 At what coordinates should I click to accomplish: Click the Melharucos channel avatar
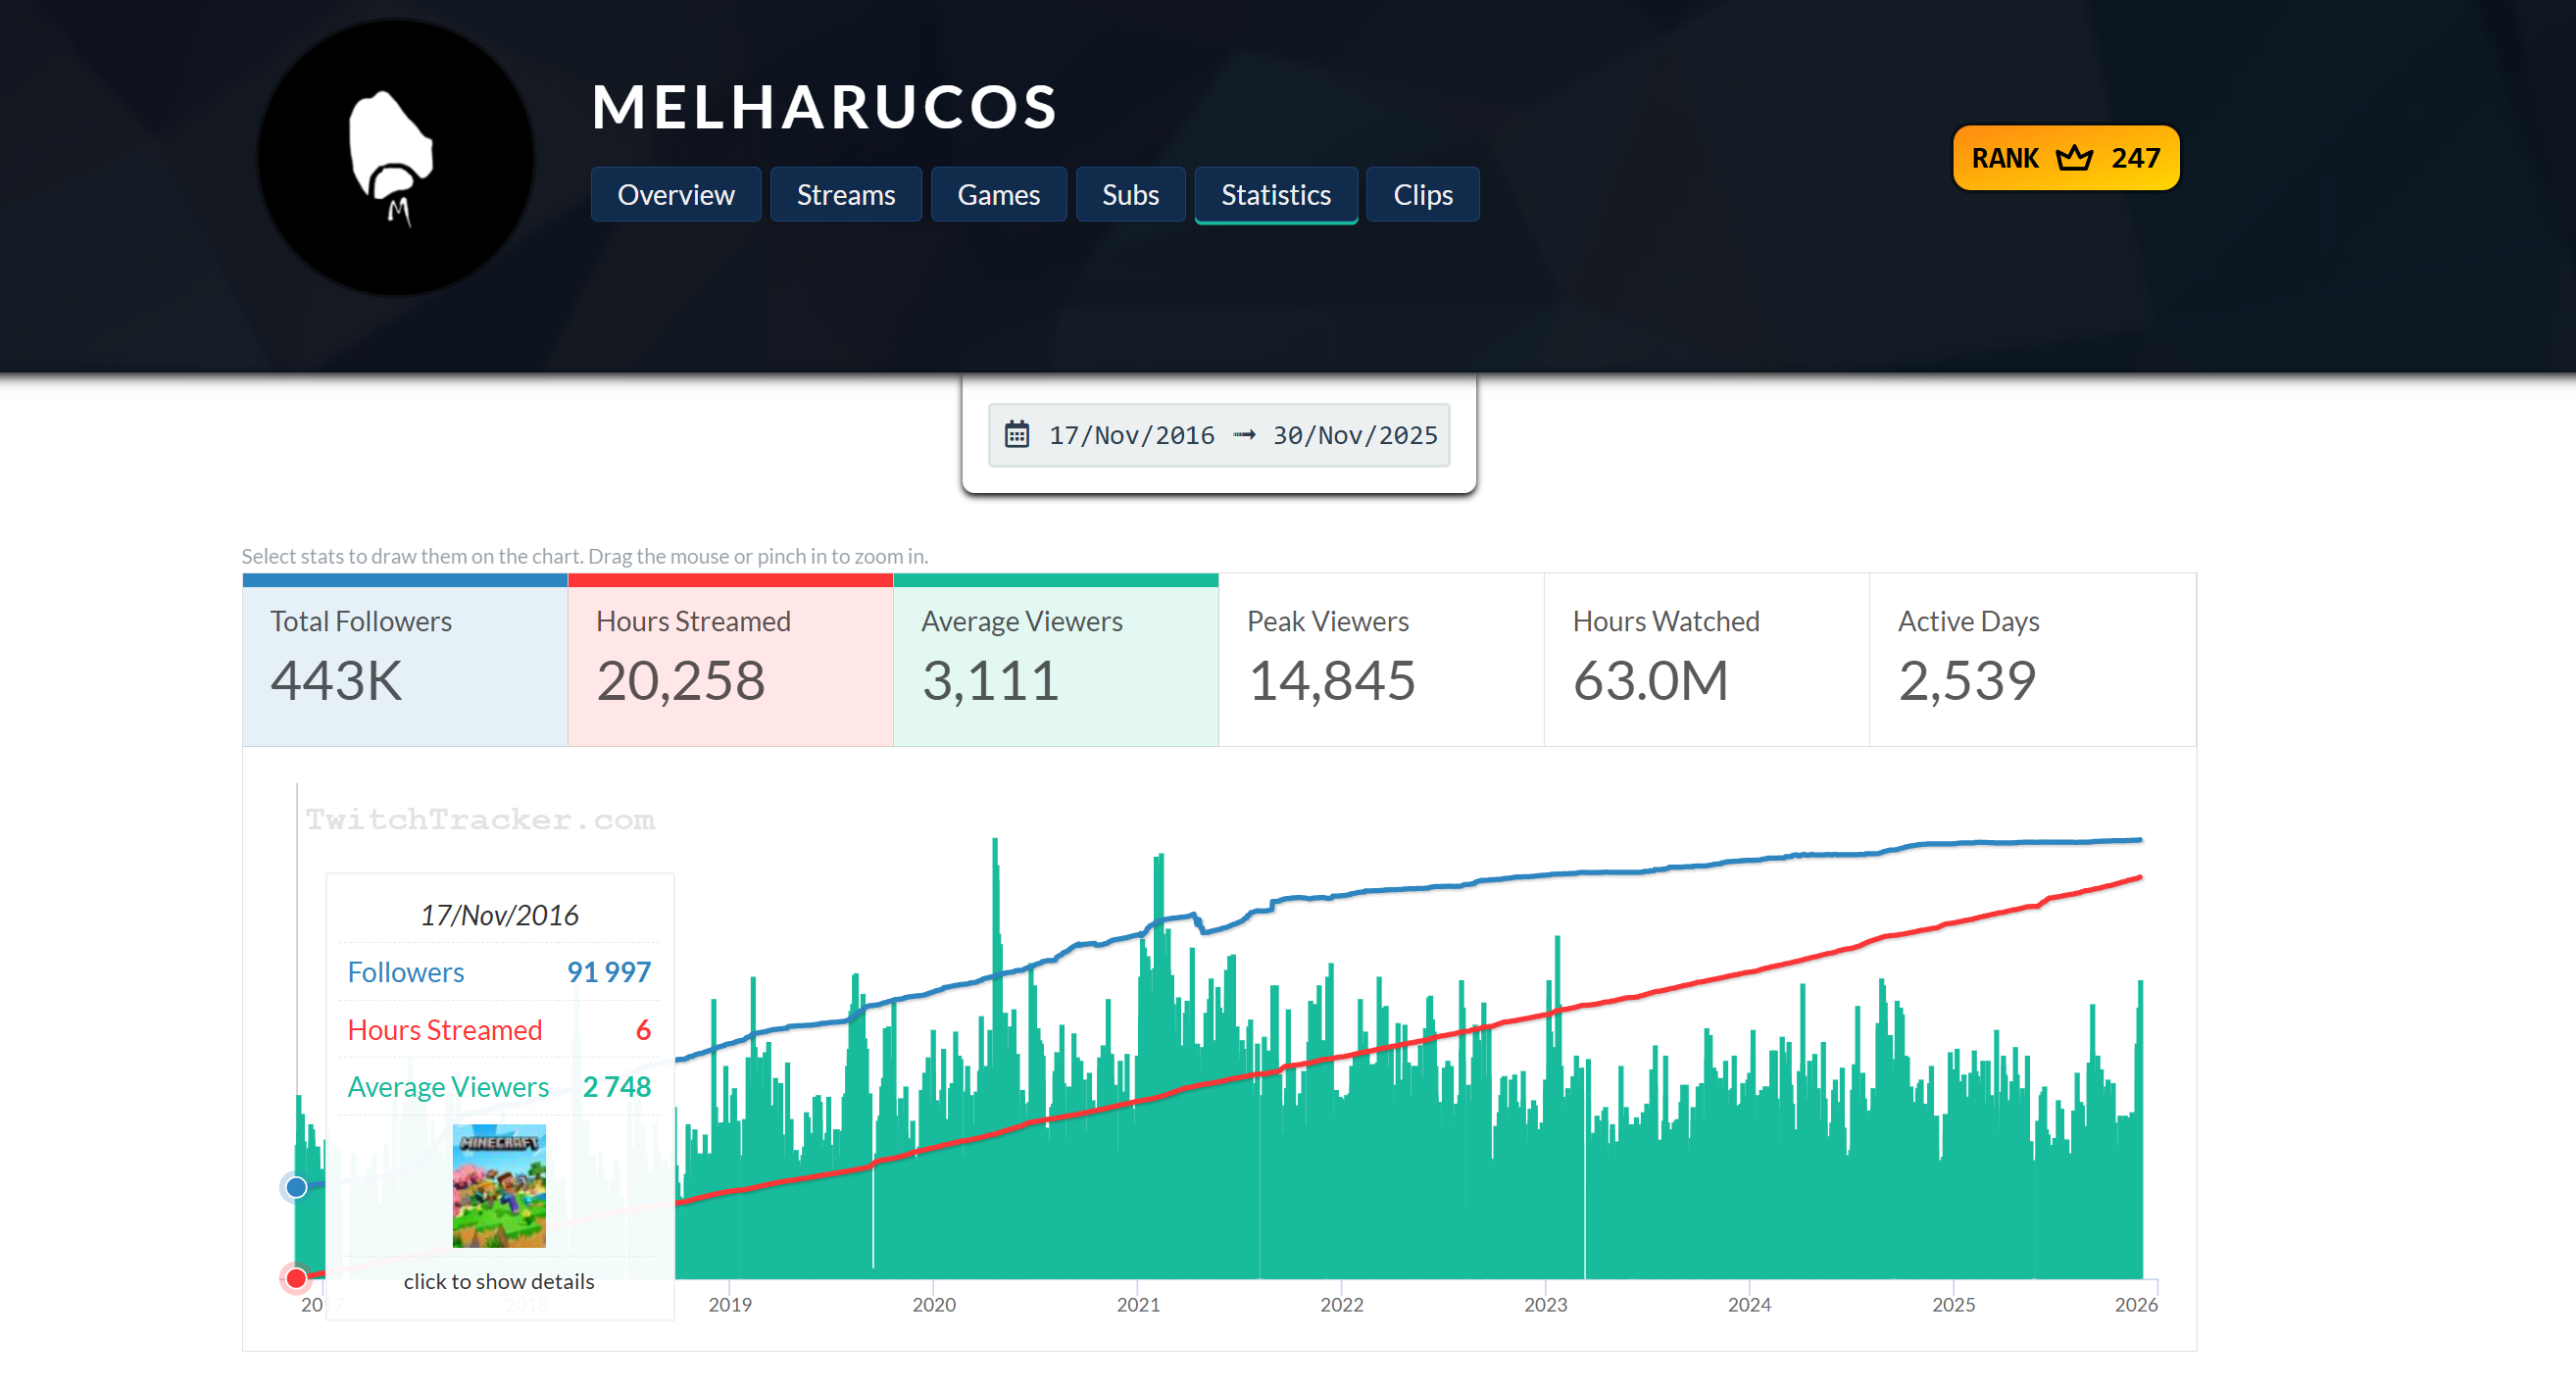396,158
